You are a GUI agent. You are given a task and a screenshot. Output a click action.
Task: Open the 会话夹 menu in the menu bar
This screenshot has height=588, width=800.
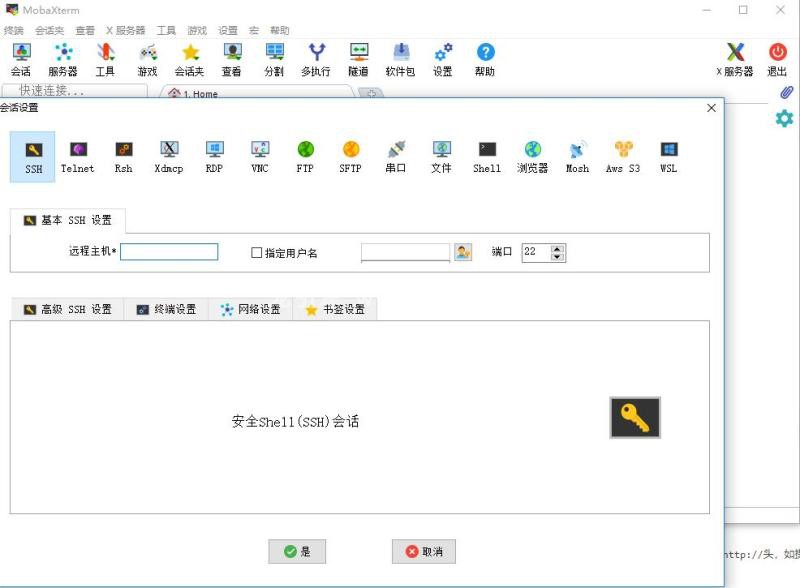pyautogui.click(x=49, y=31)
